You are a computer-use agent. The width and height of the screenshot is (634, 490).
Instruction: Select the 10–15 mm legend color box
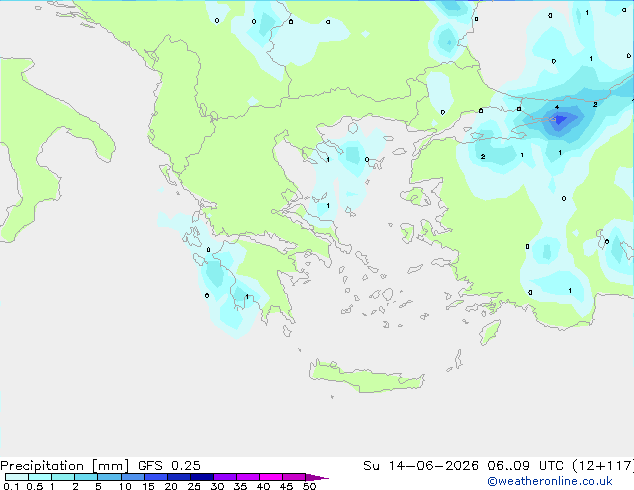tap(132, 477)
